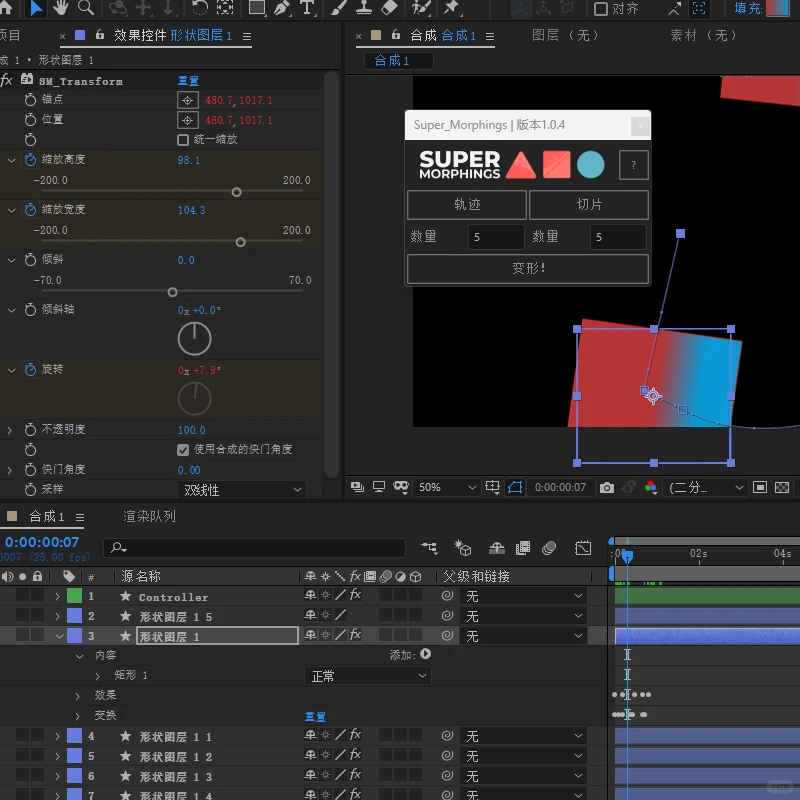Open parent dropdown for Controller layer
This screenshot has height=800, width=800.
coord(524,596)
